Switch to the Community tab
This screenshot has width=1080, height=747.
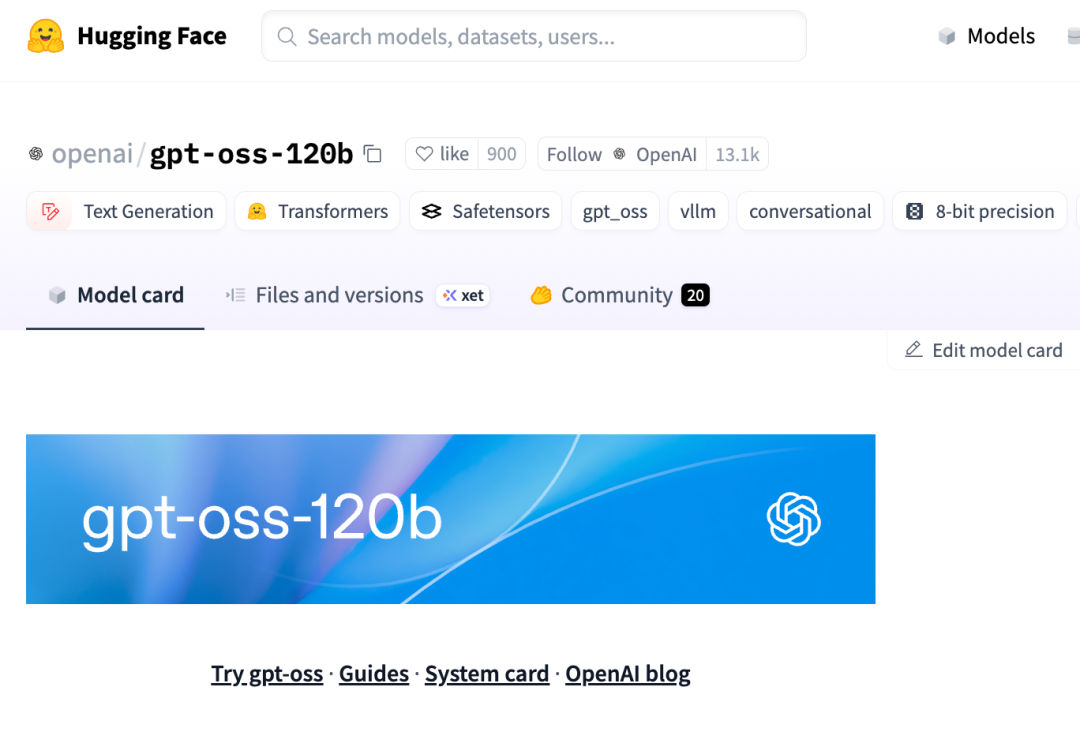[x=617, y=295]
